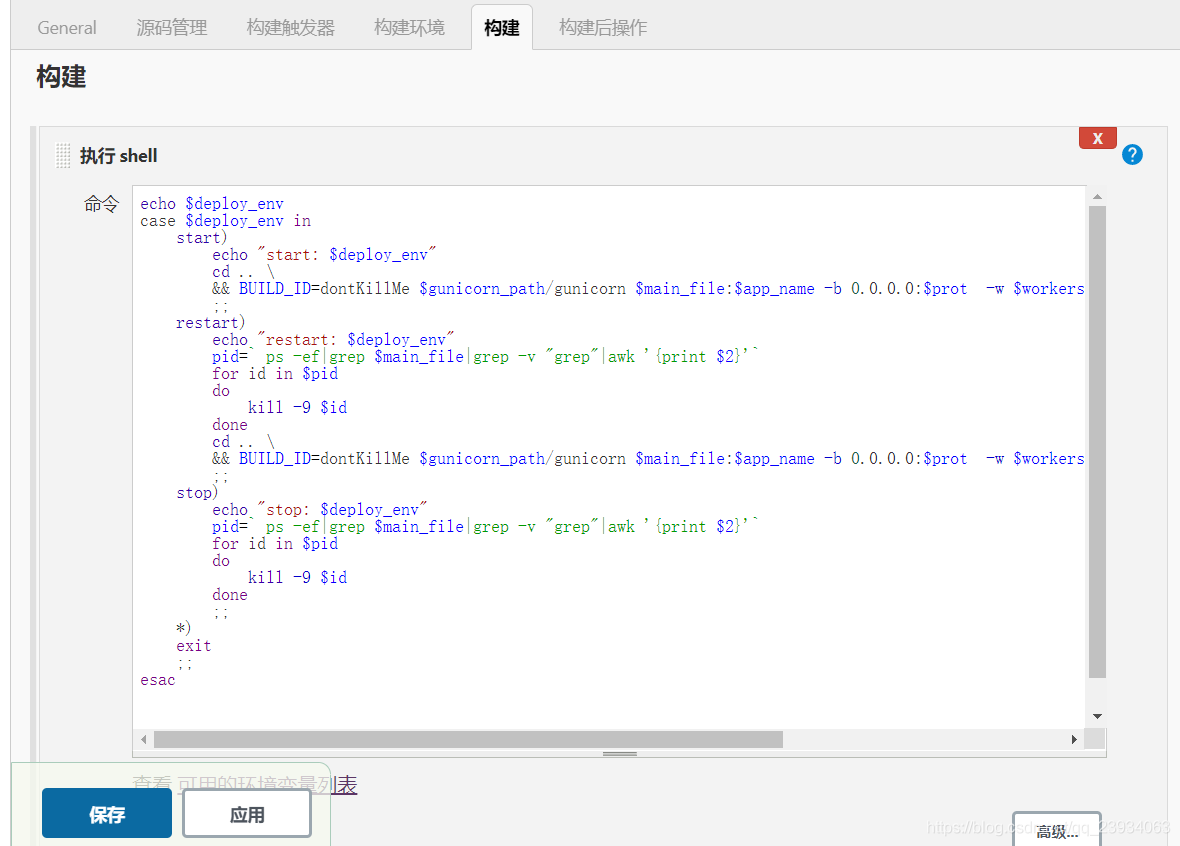Click the 'exit' line in the script
Viewport: 1180px width, 846px height.
[x=193, y=646]
